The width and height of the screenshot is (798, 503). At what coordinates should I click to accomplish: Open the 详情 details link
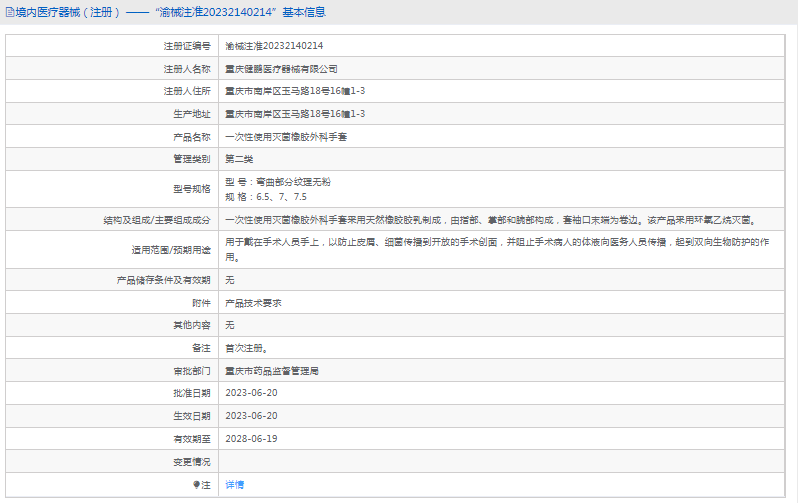pos(235,485)
